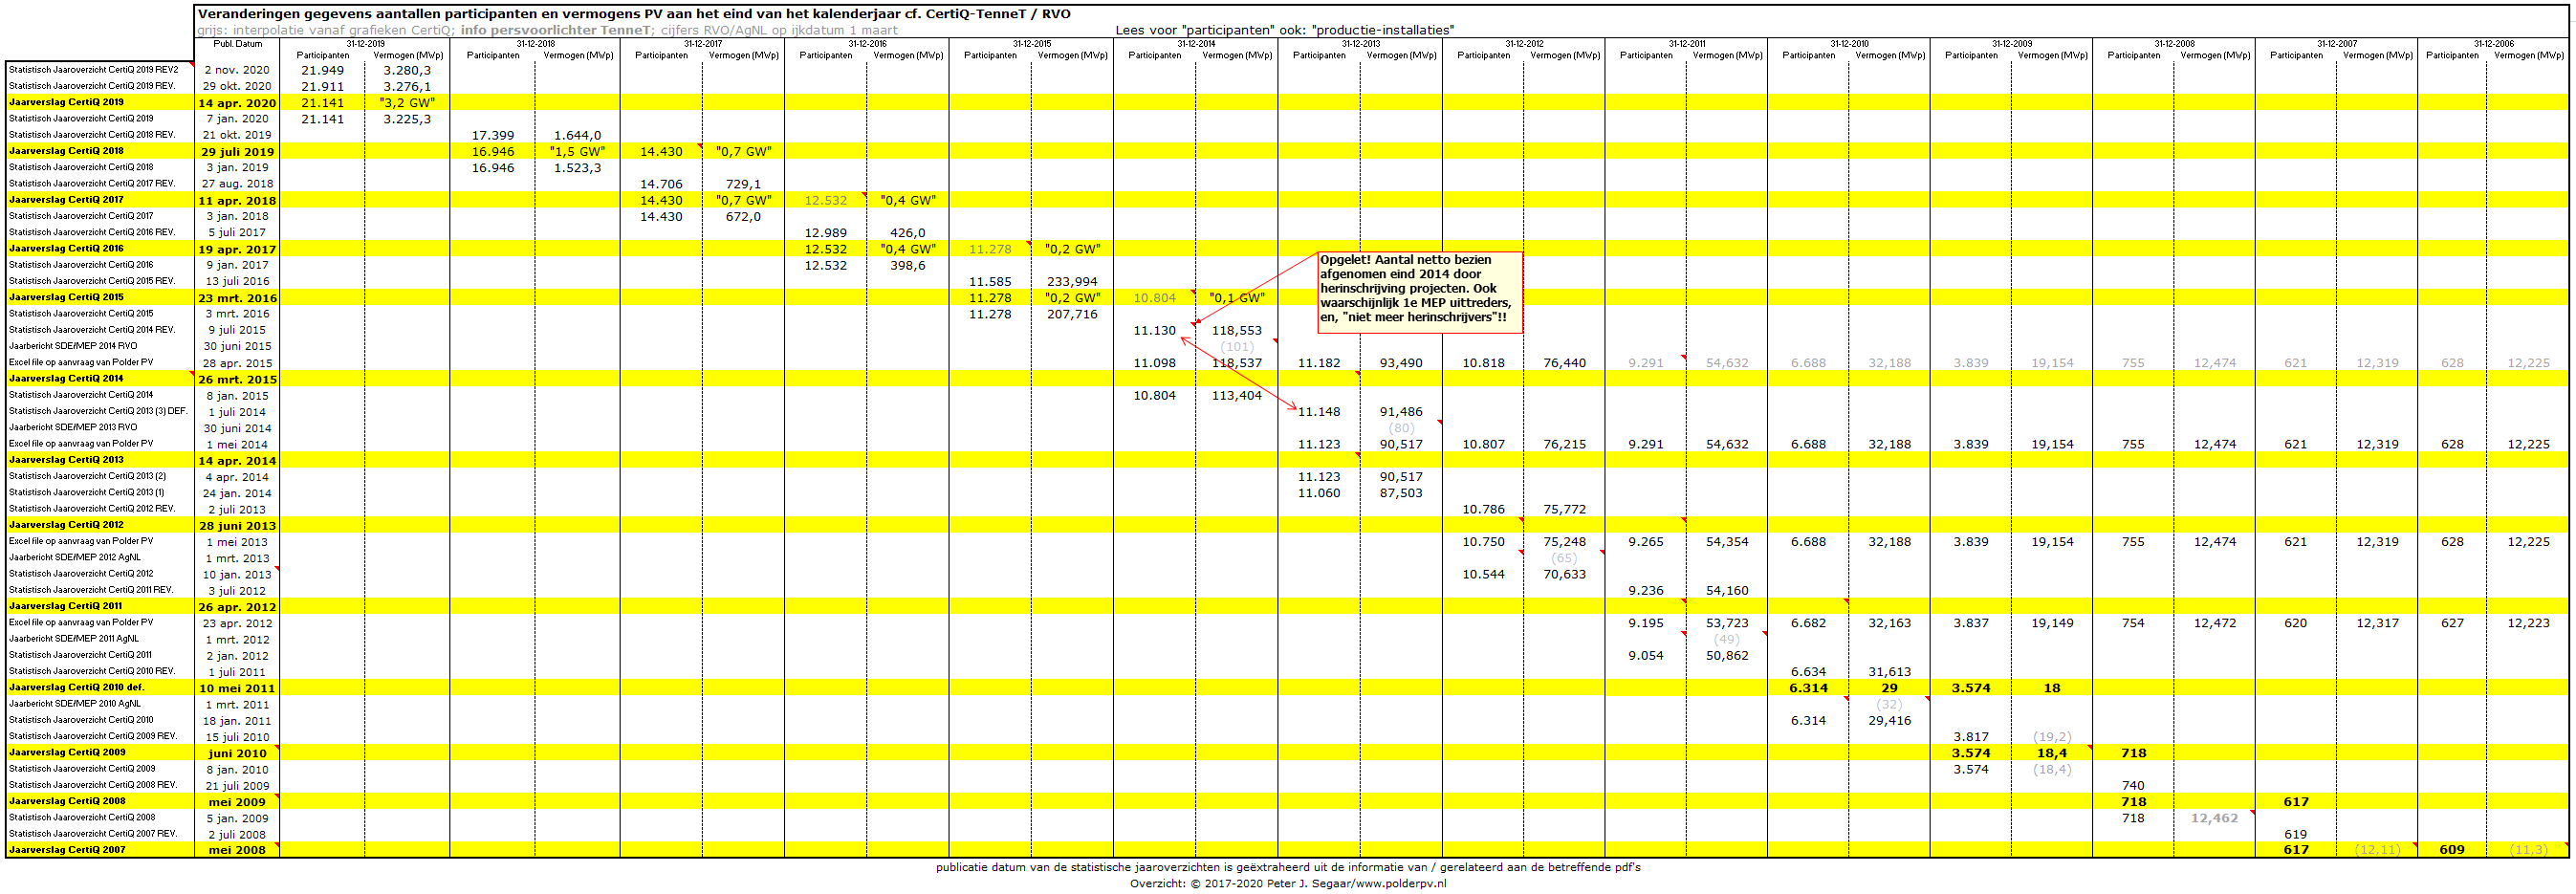Select the participant count 9.236
2576x894 pixels.
point(1646,591)
